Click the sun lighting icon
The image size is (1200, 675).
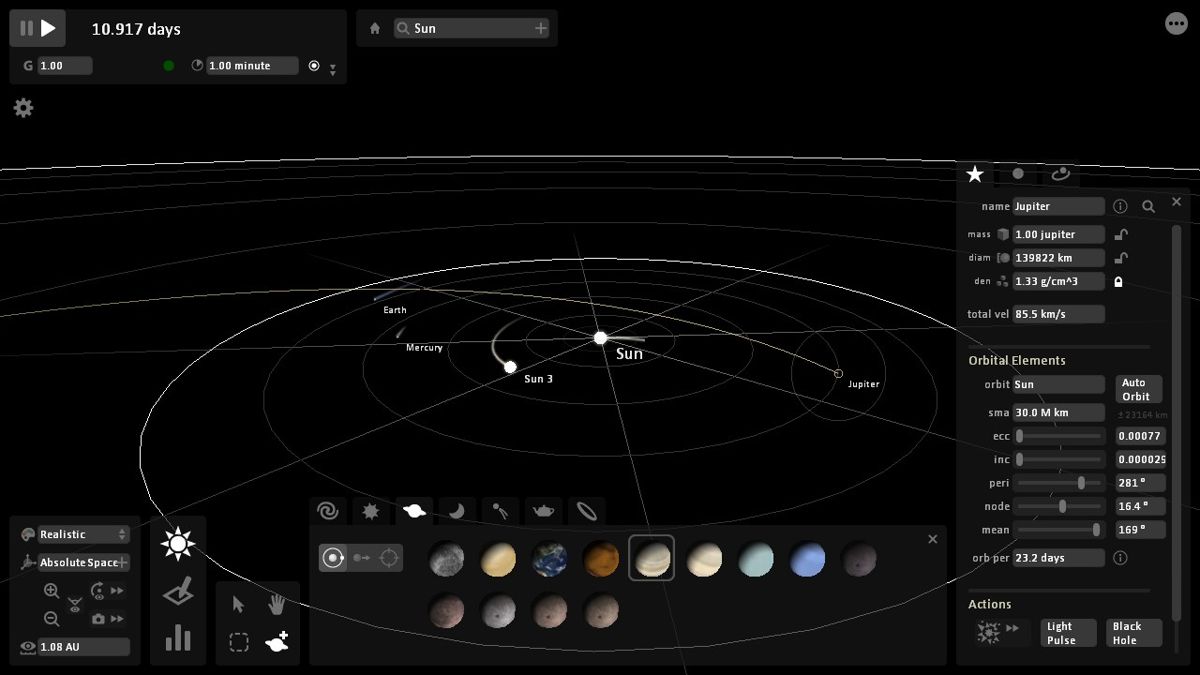point(178,543)
